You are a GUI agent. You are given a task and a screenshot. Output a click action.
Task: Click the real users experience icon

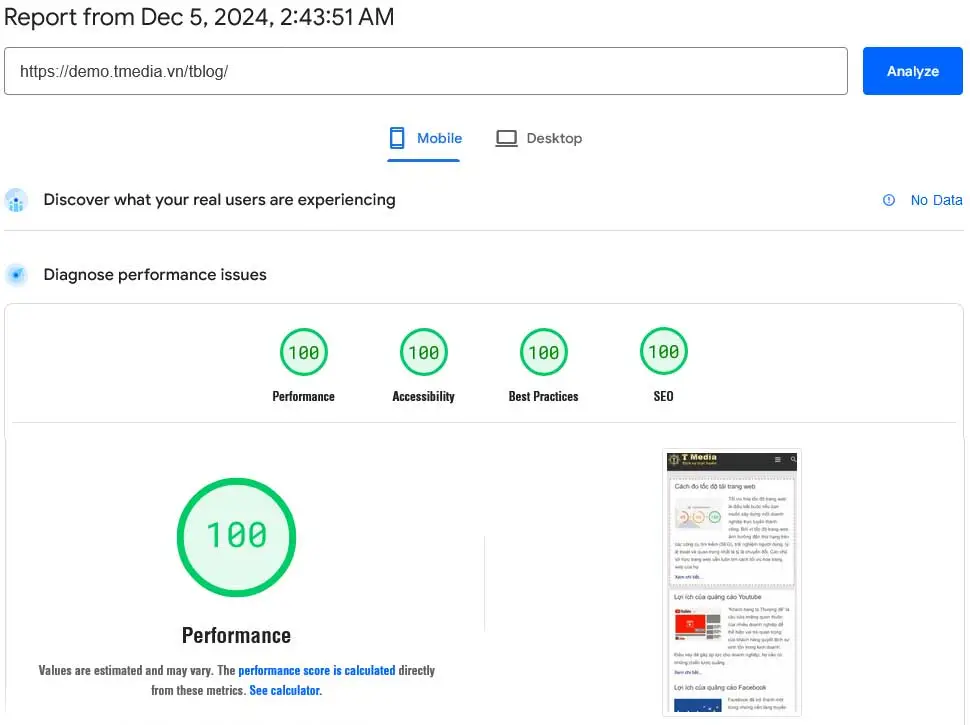click(x=16, y=200)
